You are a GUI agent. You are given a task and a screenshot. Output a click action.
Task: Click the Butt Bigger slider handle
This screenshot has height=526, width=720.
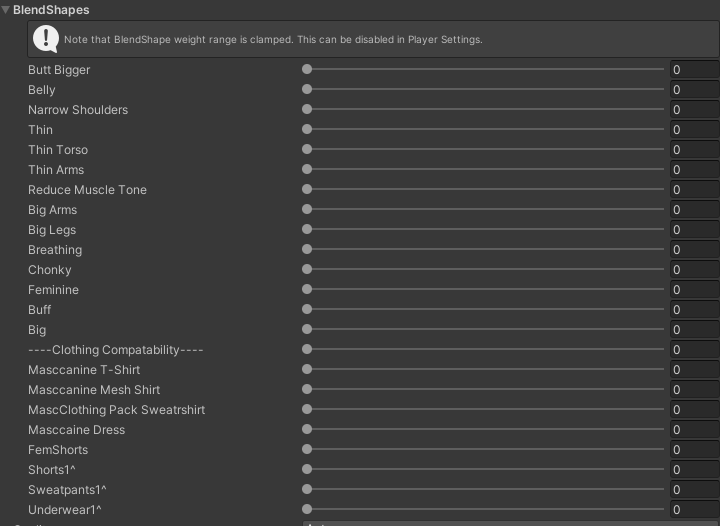307,70
